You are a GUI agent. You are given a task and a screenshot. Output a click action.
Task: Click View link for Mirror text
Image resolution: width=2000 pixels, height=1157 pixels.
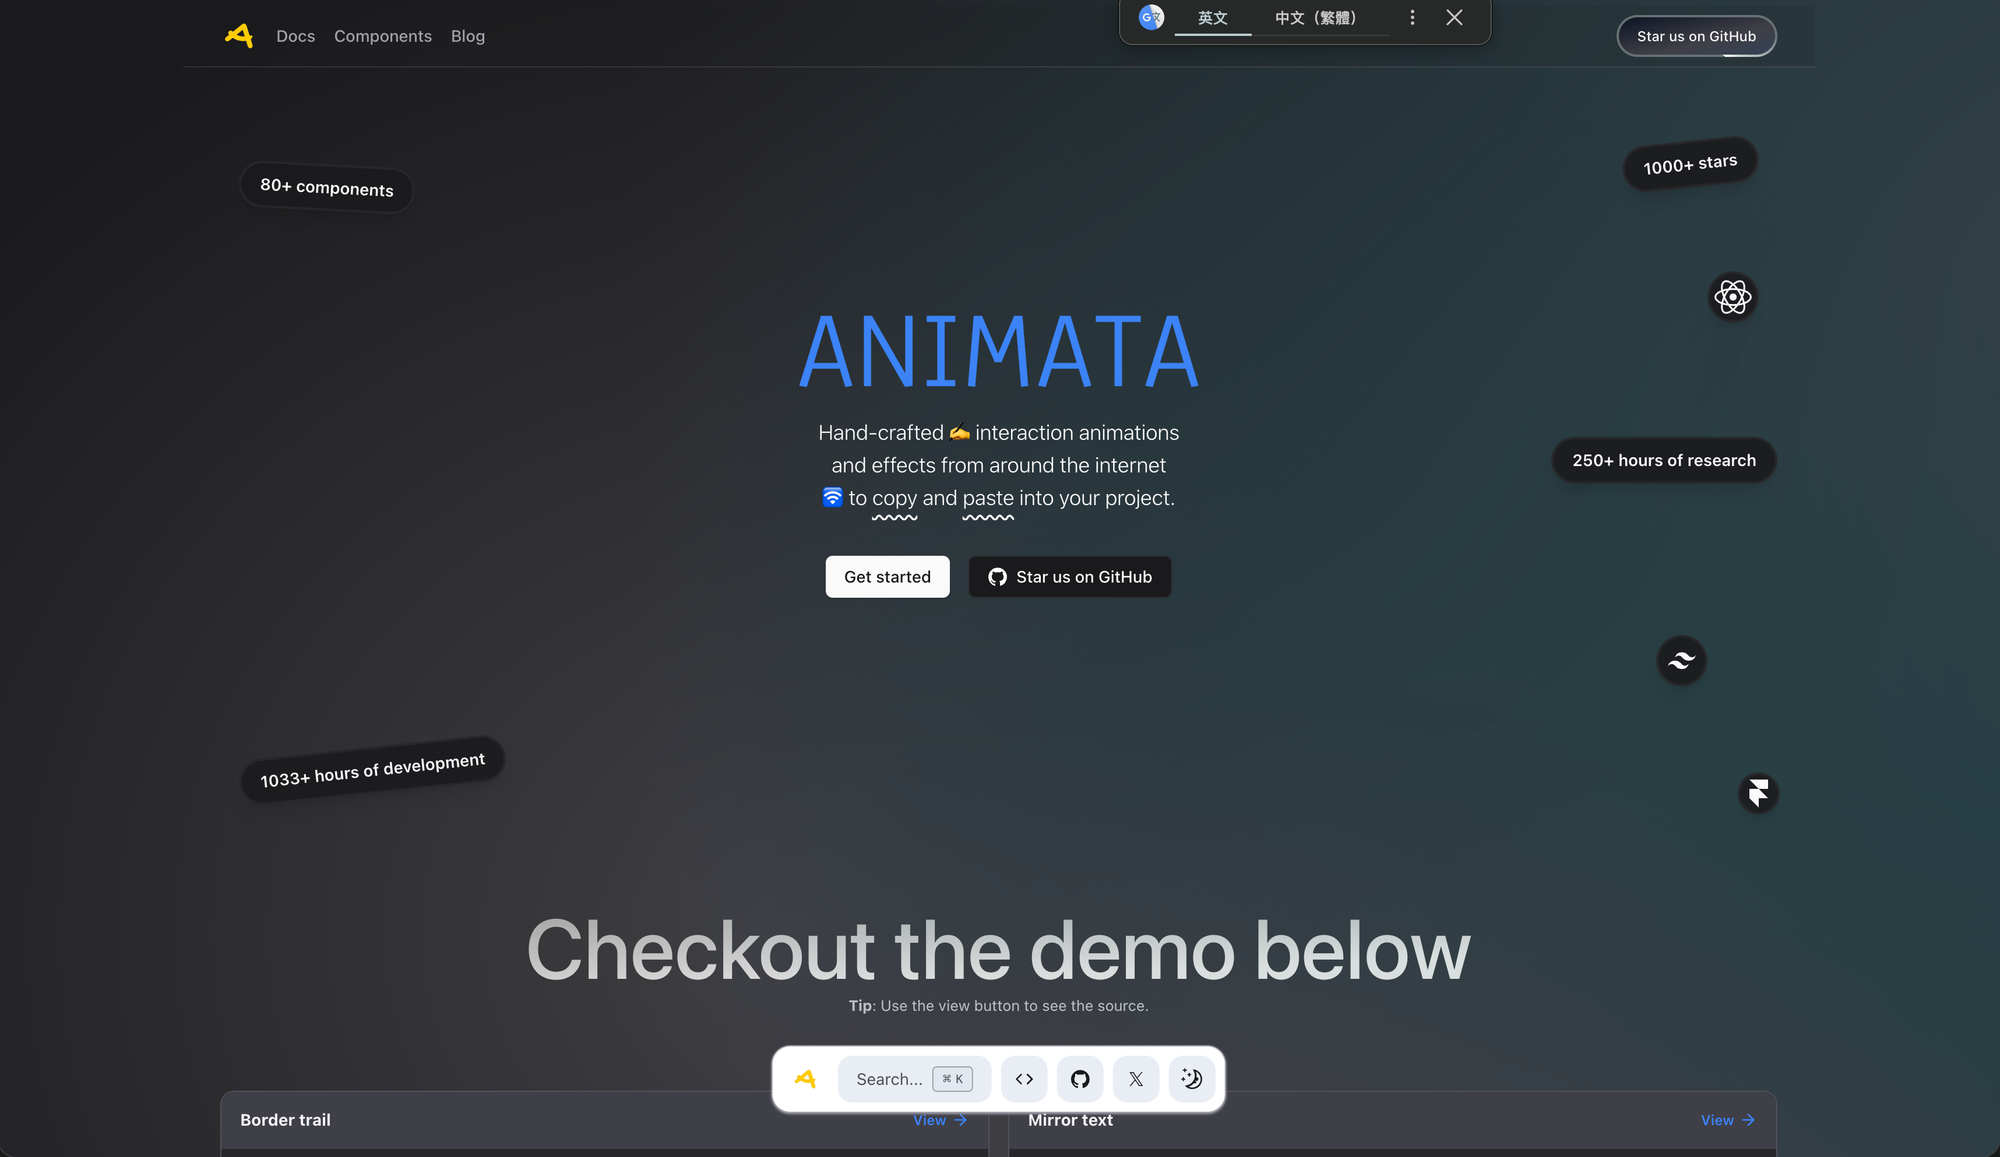1727,1120
